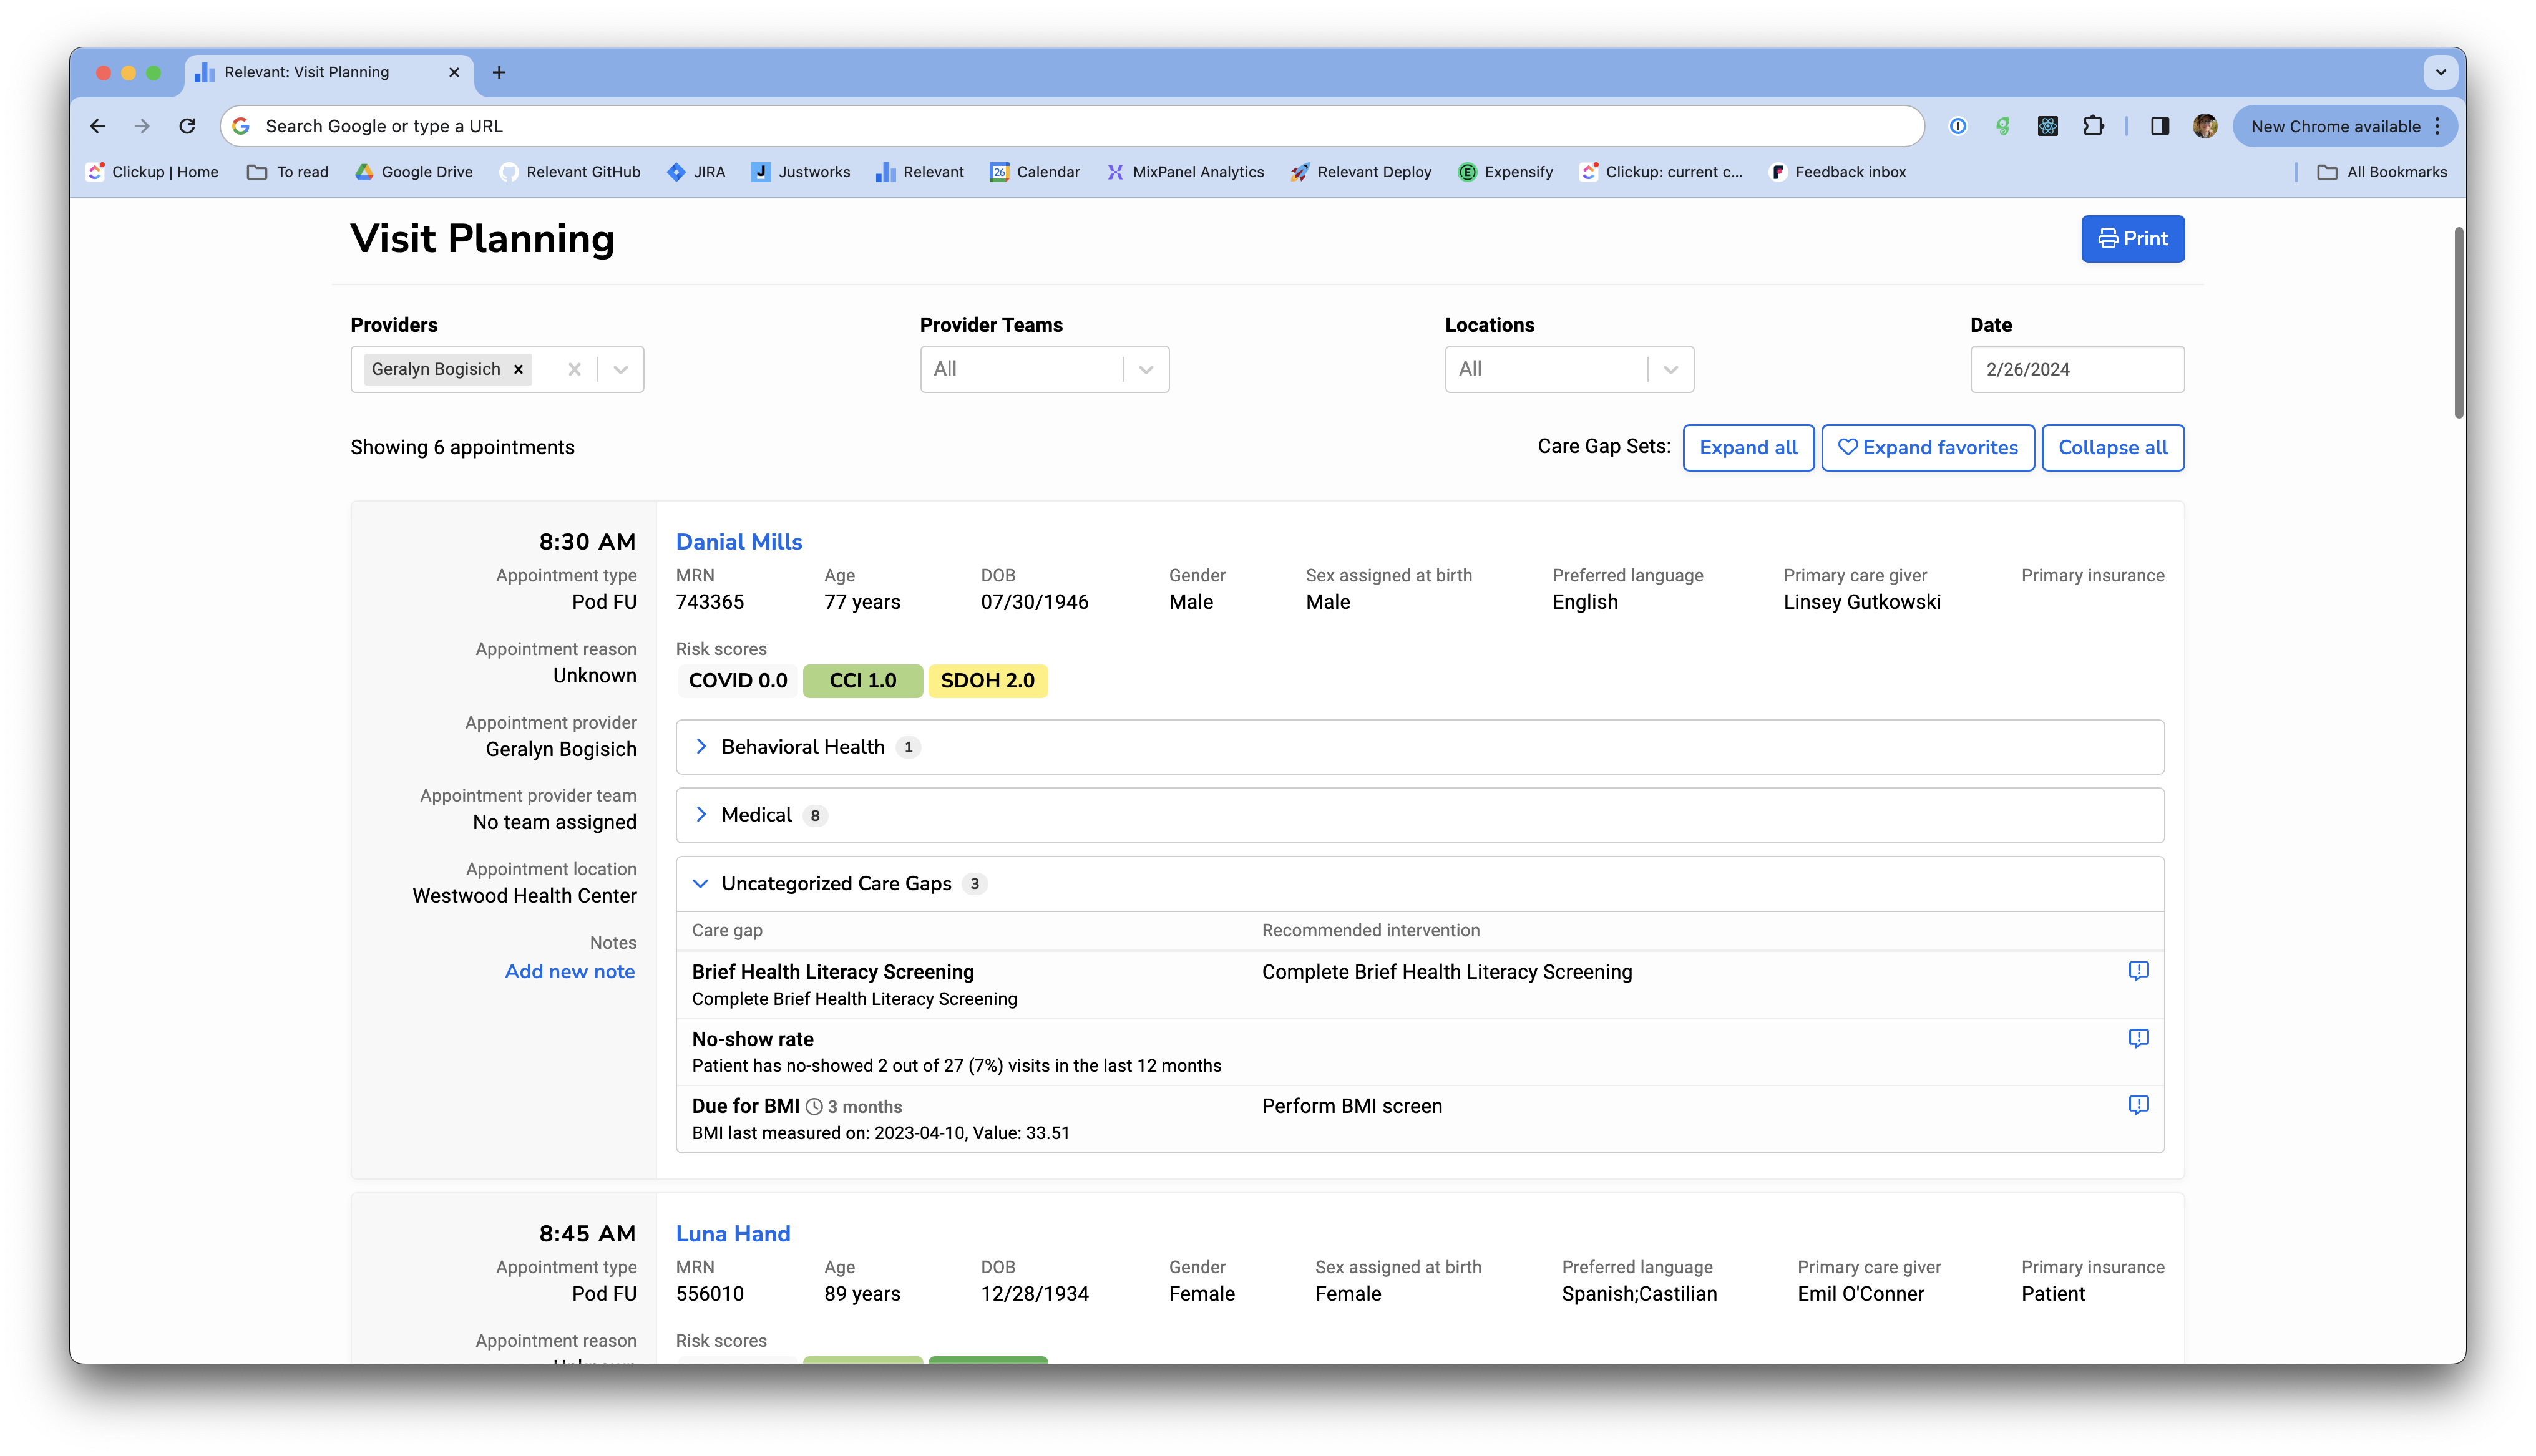2536x1456 pixels.
Task: Reload the page with refresh icon
Action: 187,126
